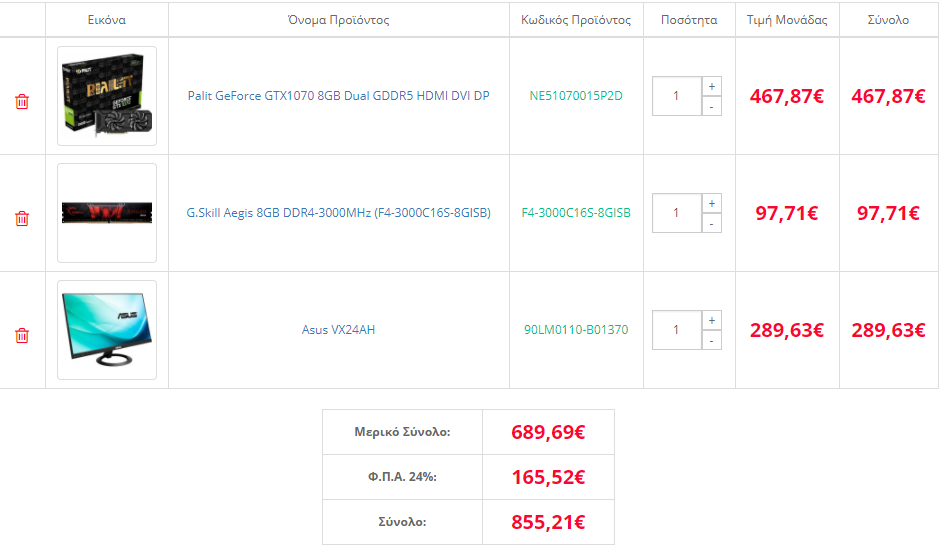Click the Ποσότητα column header

(x=689, y=20)
